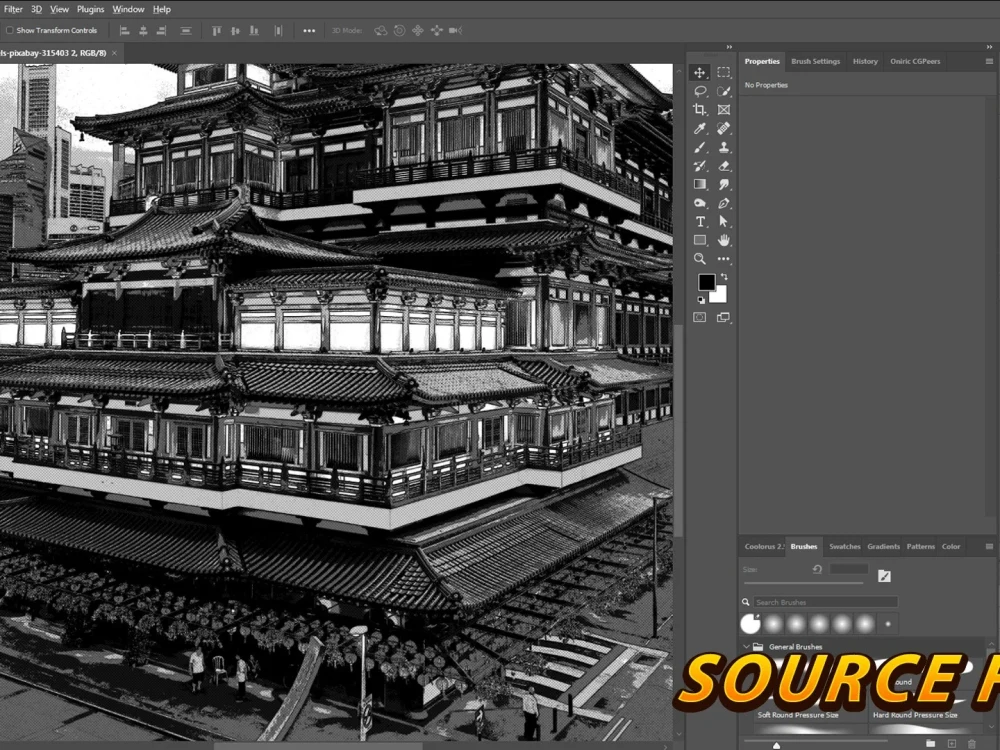Open the Filter menu

12,9
